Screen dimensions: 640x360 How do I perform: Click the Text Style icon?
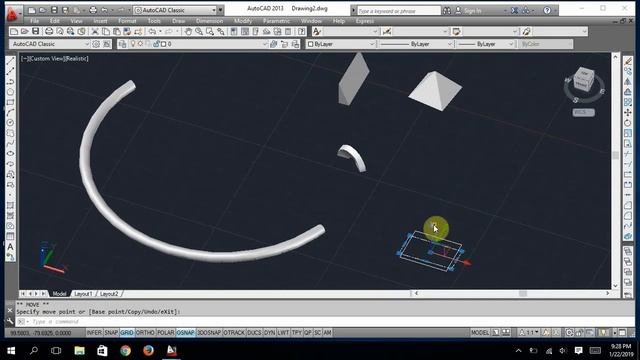[x=317, y=31]
